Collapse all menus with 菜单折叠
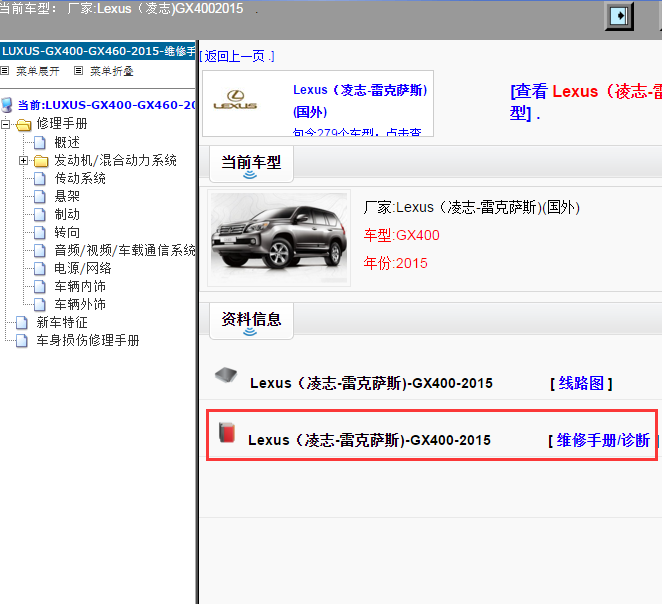This screenshot has height=604, width=662. click(112, 71)
